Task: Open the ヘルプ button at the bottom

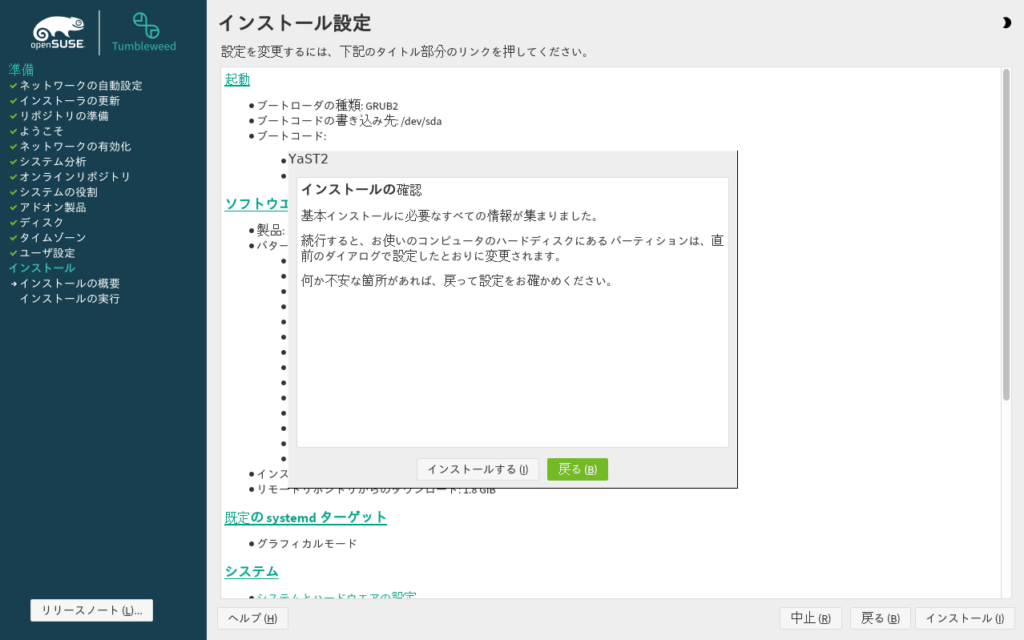Action: tap(252, 618)
